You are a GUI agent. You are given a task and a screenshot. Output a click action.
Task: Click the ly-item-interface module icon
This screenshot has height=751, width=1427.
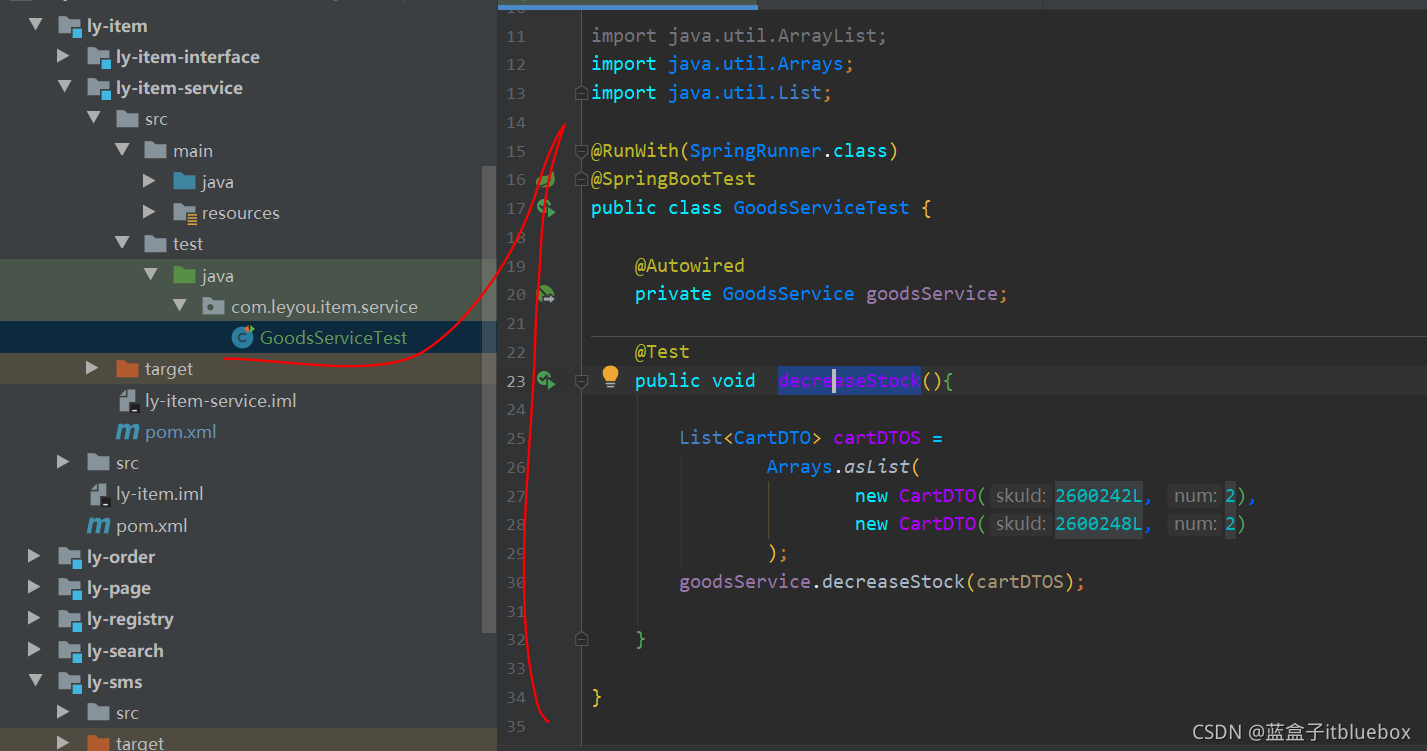[99, 57]
